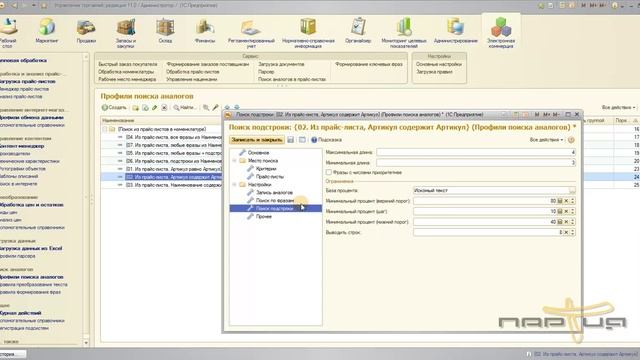Open Основные настройки command

point(439,64)
